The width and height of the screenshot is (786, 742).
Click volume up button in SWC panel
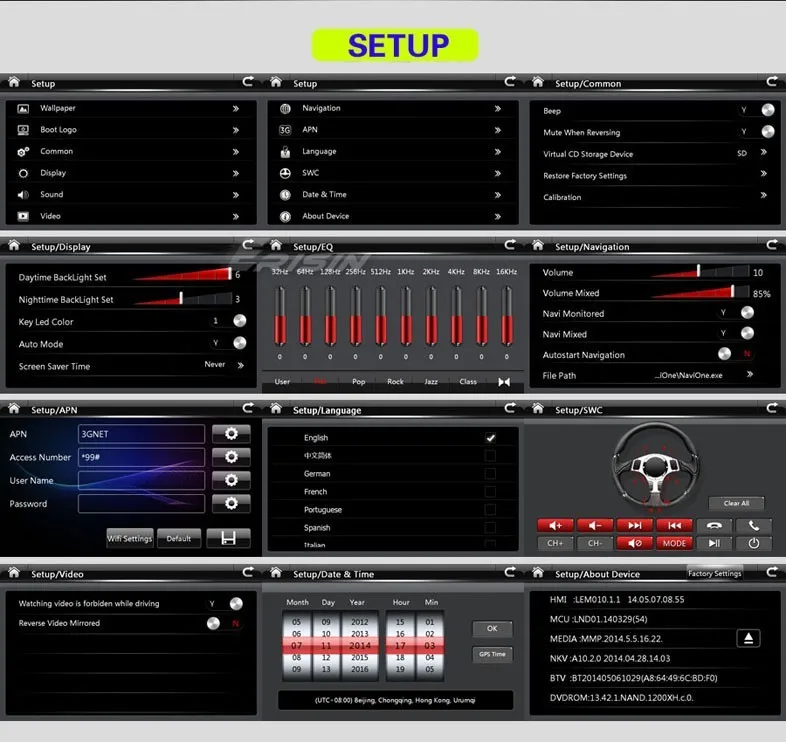tap(555, 525)
